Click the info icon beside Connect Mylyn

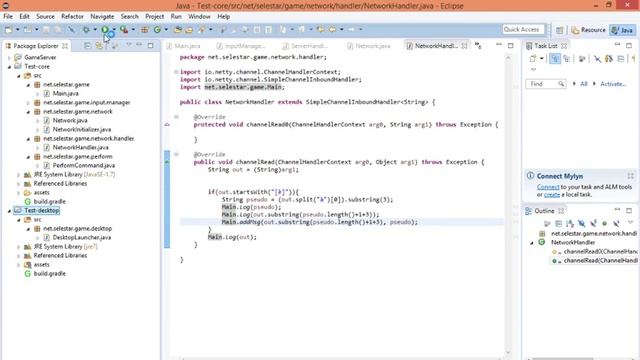point(530,176)
